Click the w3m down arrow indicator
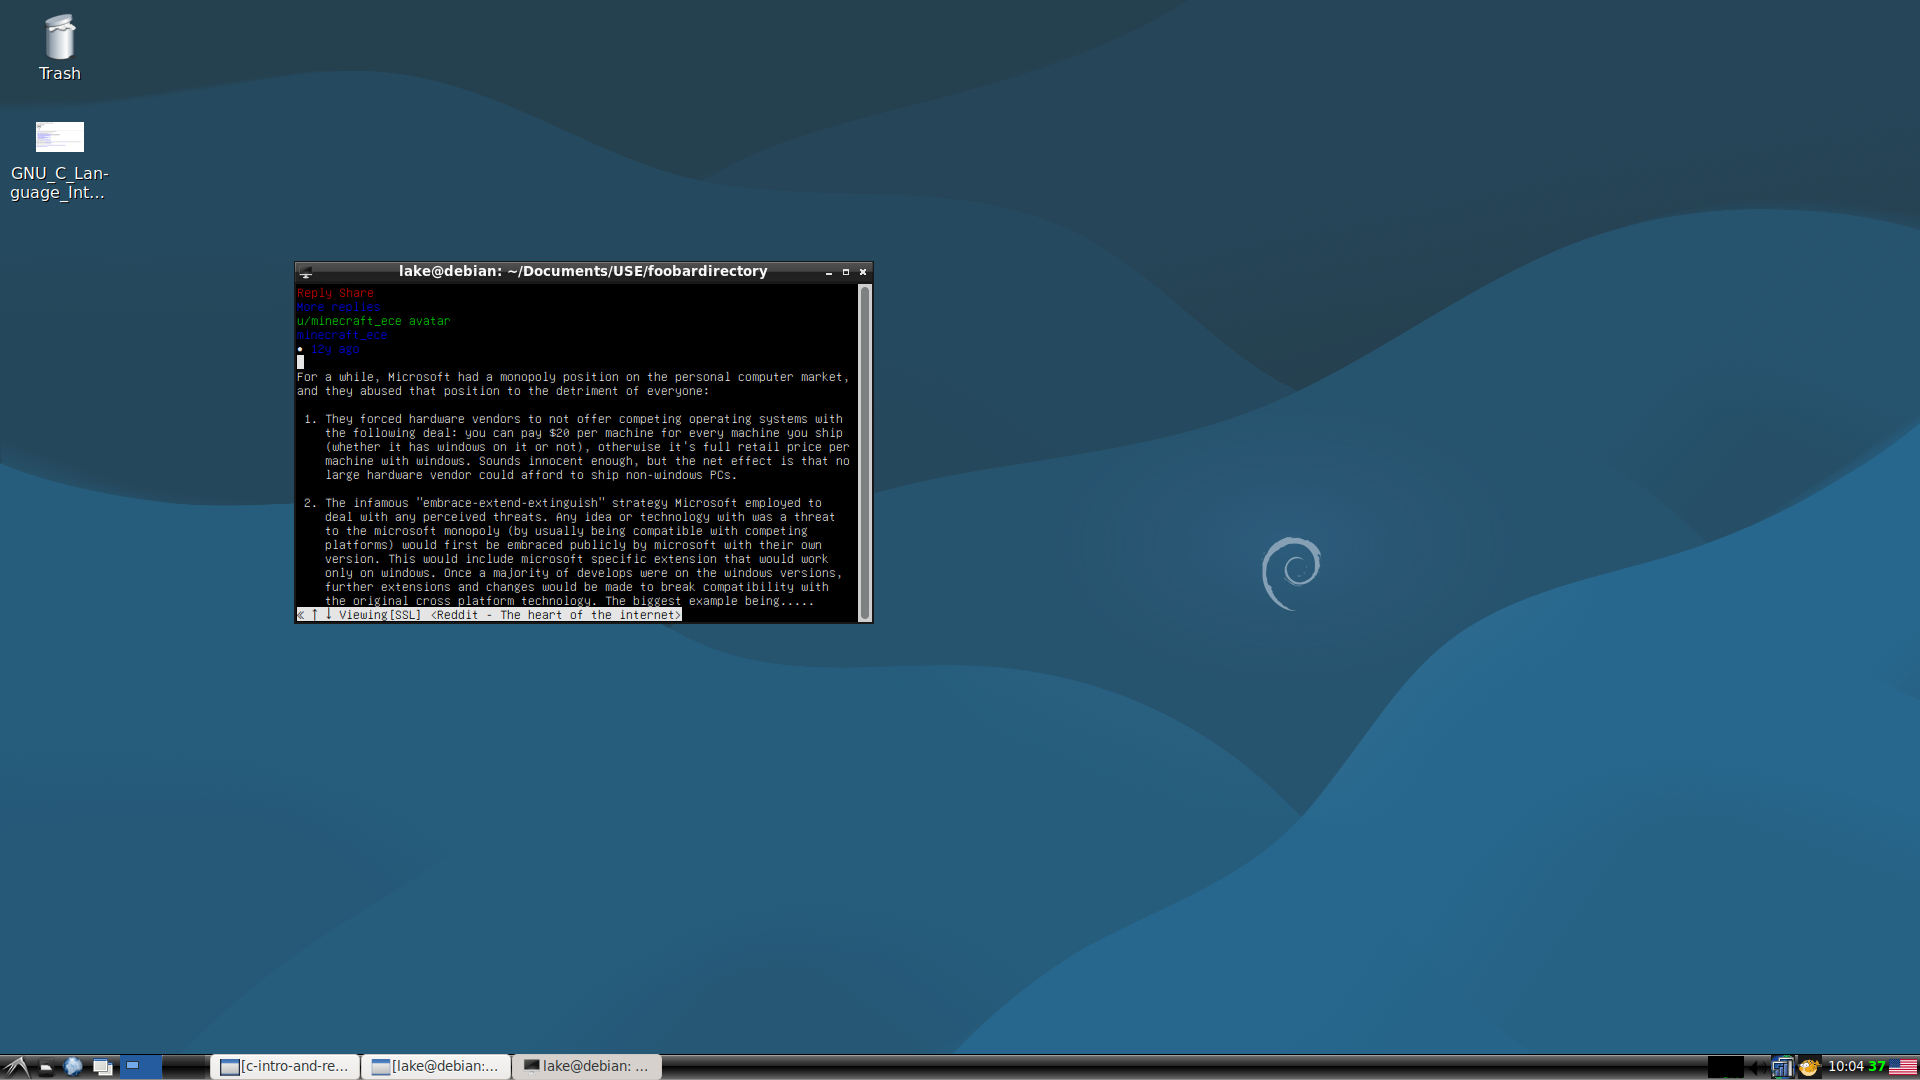This screenshot has height=1080, width=1920. click(328, 615)
